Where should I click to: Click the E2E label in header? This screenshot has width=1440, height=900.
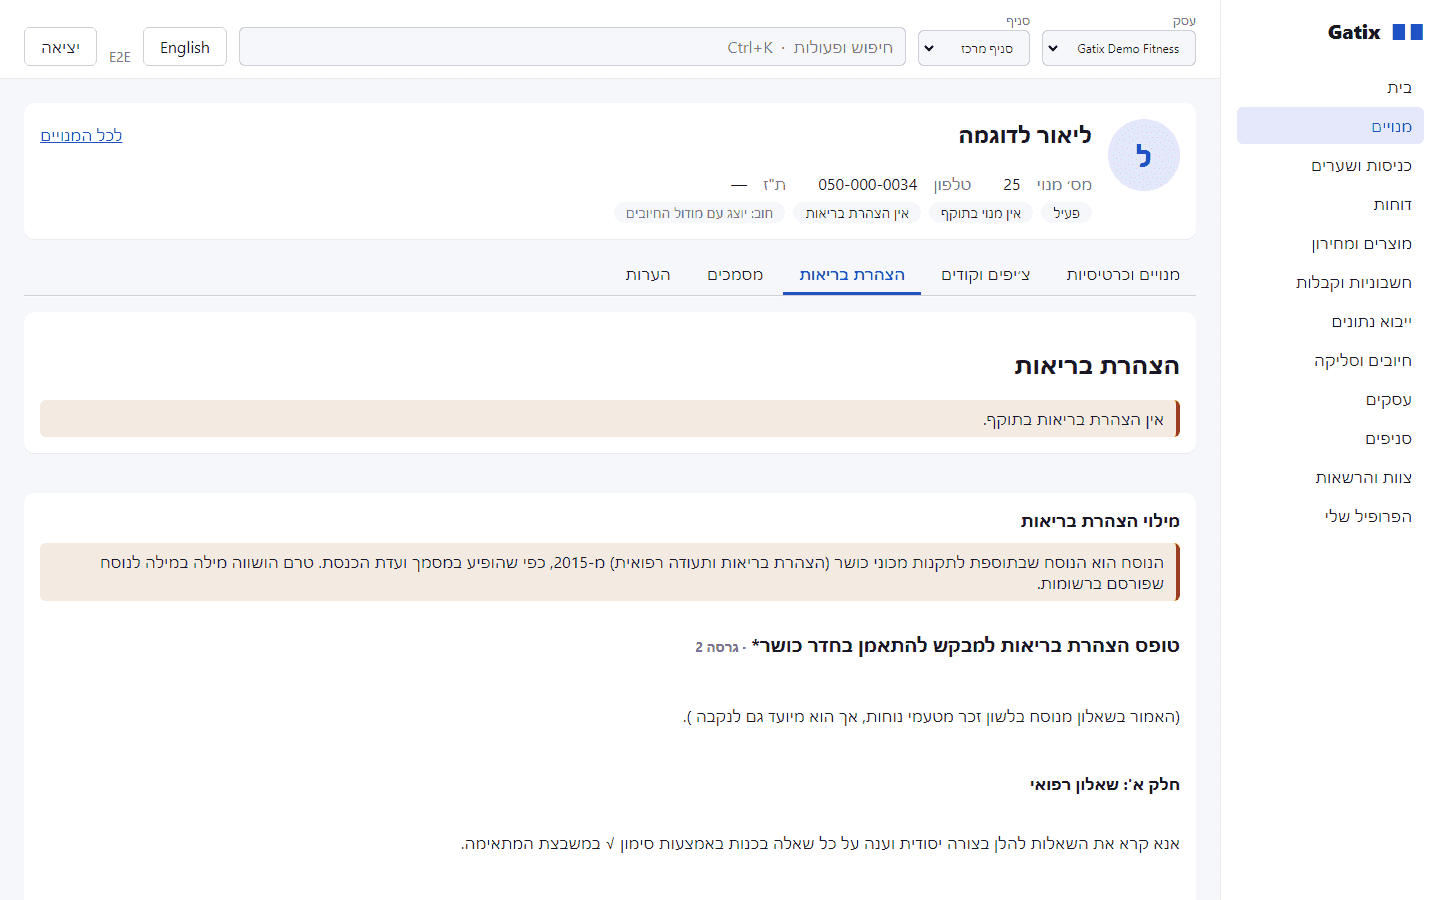[x=120, y=57]
